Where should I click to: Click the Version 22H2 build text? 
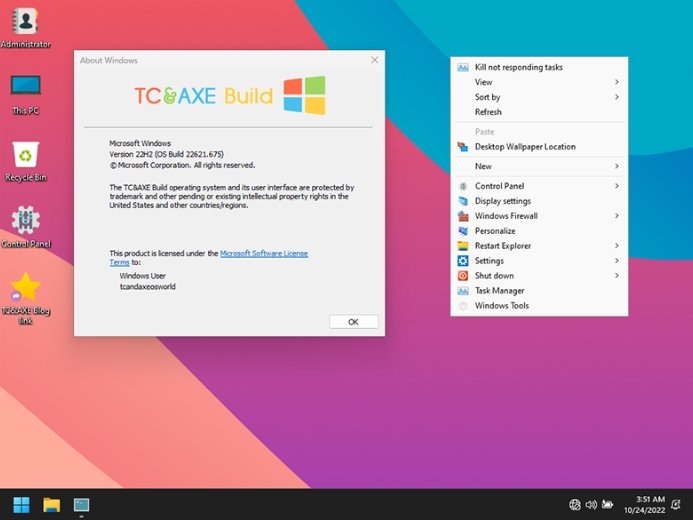(166, 154)
